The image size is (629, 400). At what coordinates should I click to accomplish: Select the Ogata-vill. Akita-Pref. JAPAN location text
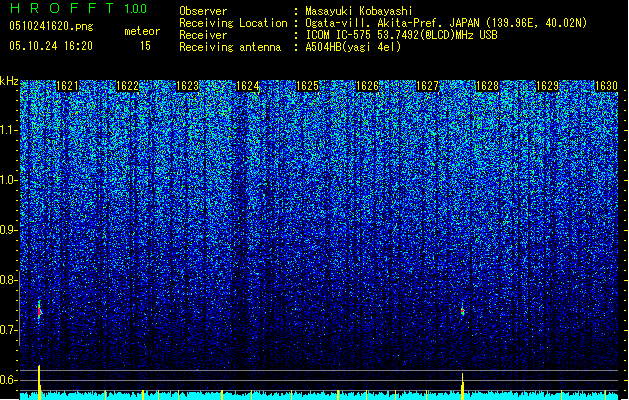pos(446,23)
